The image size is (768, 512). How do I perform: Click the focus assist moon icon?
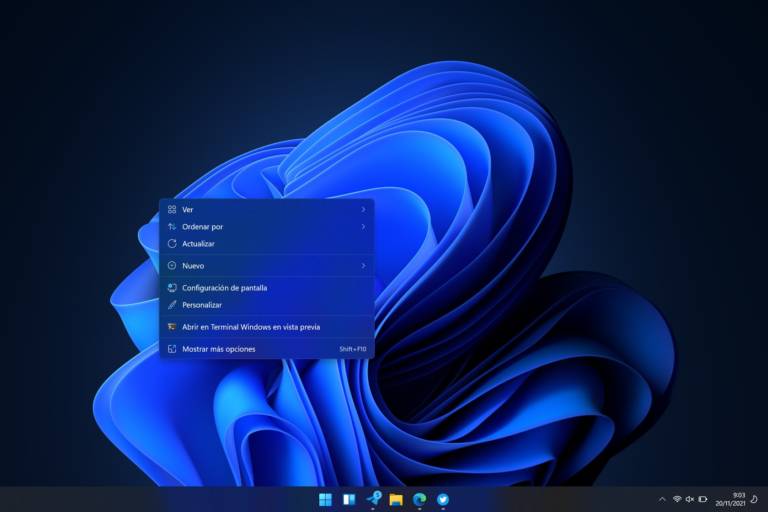(755, 499)
